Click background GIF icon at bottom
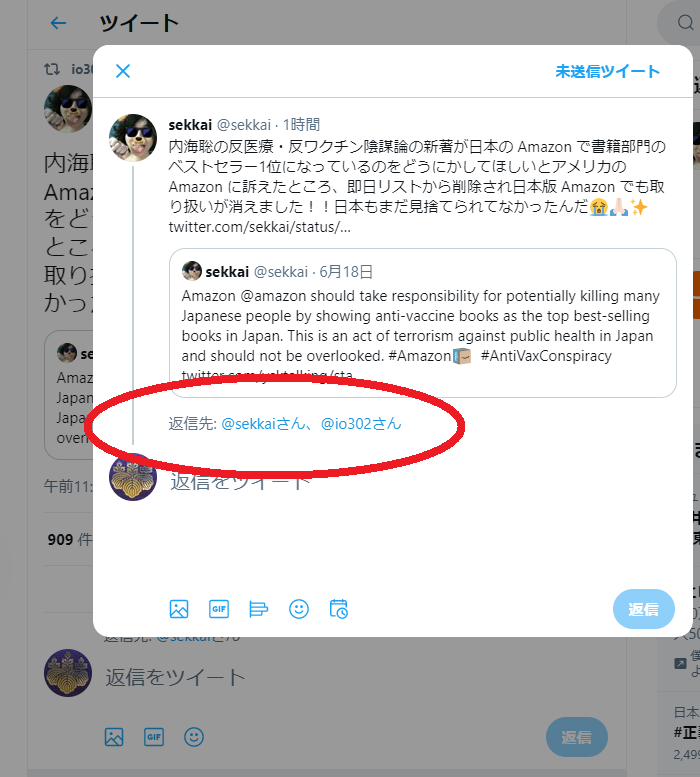Screen dimensions: 700x777 point(154,737)
